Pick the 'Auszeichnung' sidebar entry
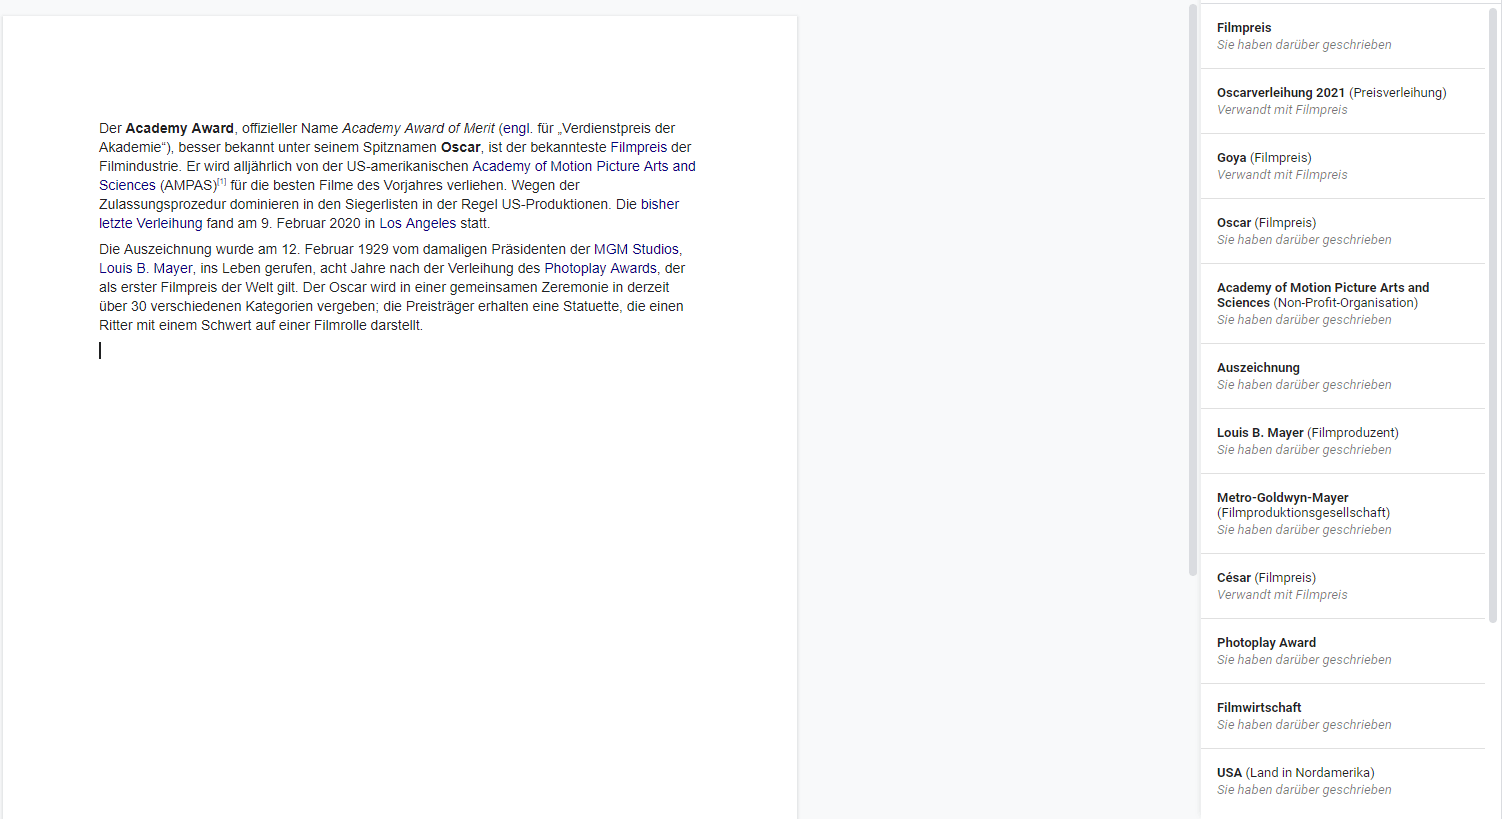Image resolution: width=1505 pixels, height=819 pixels. (1343, 376)
